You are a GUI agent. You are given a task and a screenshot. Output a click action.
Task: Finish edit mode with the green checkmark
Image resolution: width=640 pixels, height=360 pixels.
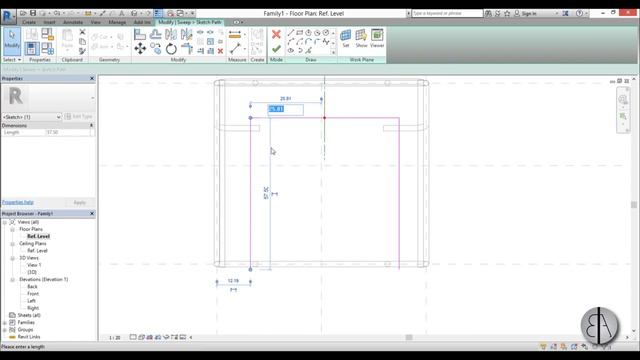276,49
